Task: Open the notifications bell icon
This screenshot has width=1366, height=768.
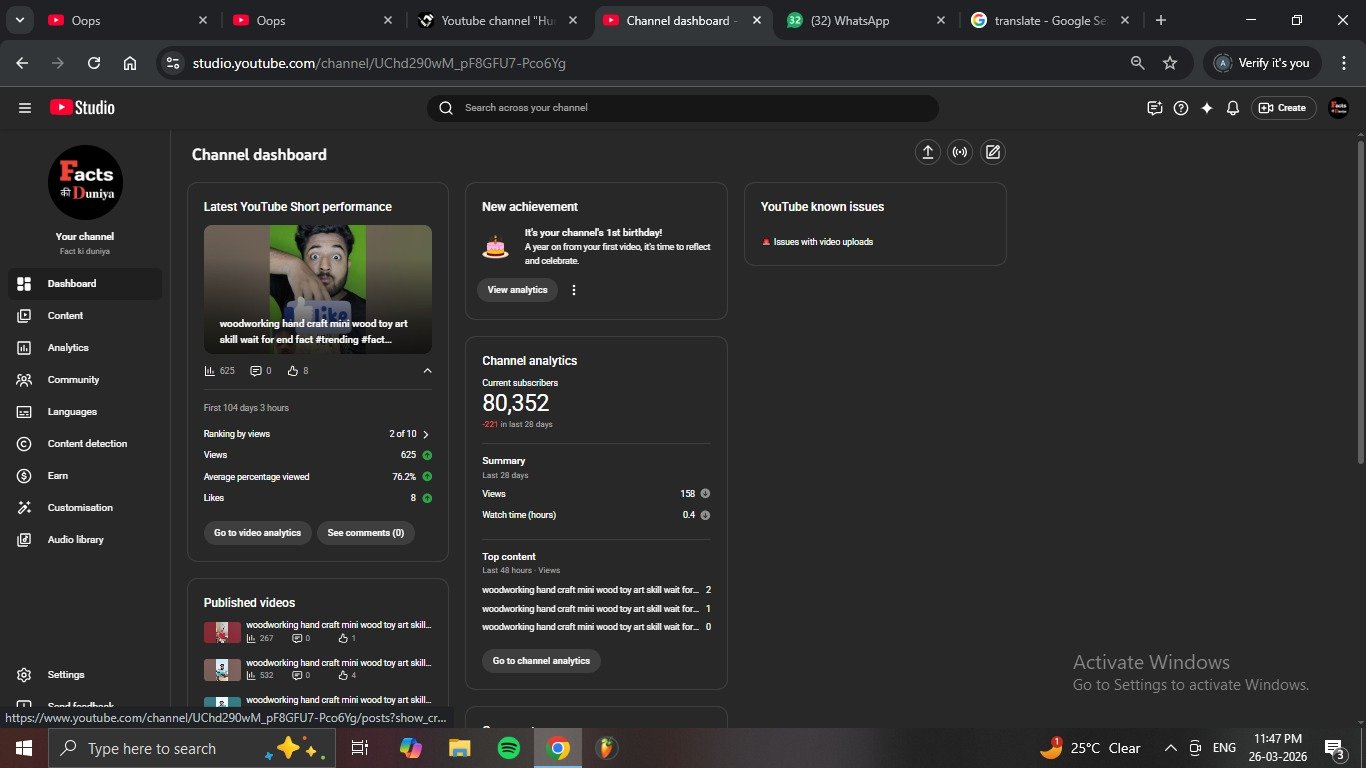Action: pos(1233,108)
